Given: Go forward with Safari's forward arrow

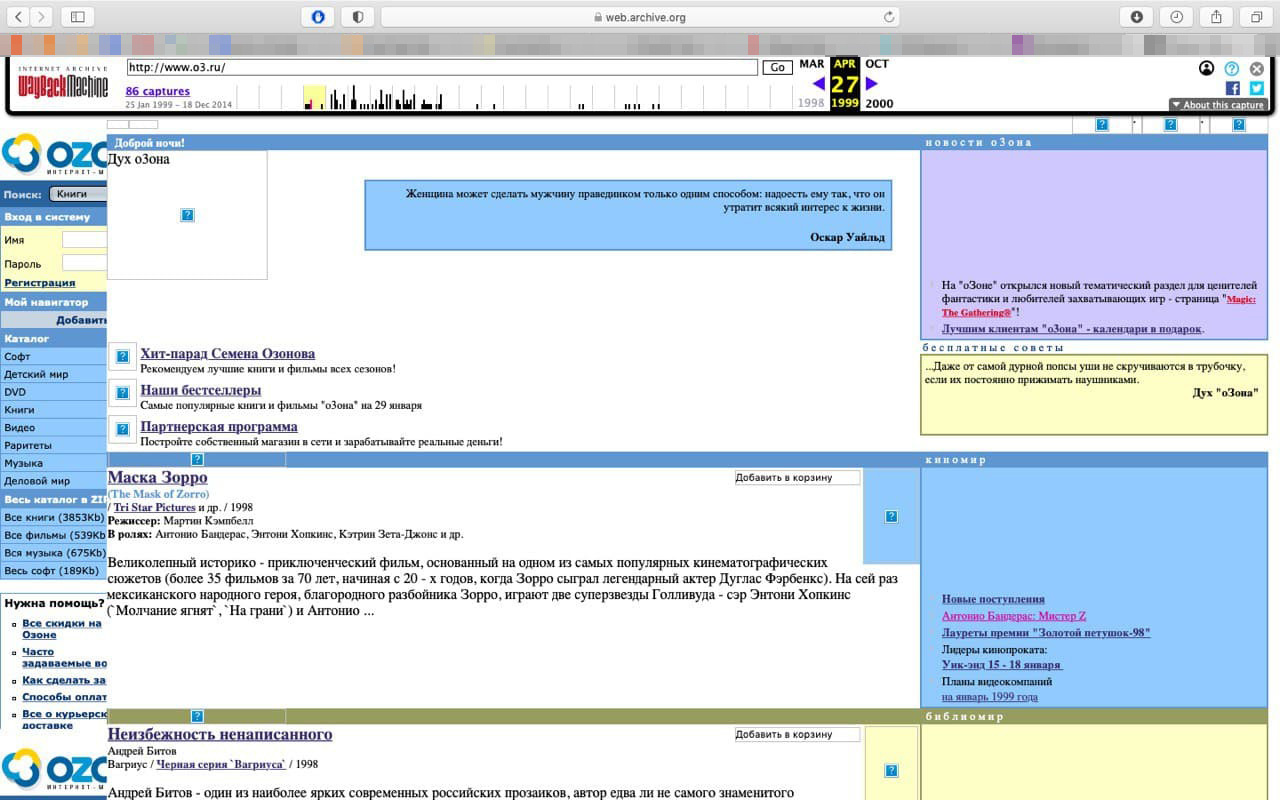Looking at the screenshot, I should coord(43,16).
